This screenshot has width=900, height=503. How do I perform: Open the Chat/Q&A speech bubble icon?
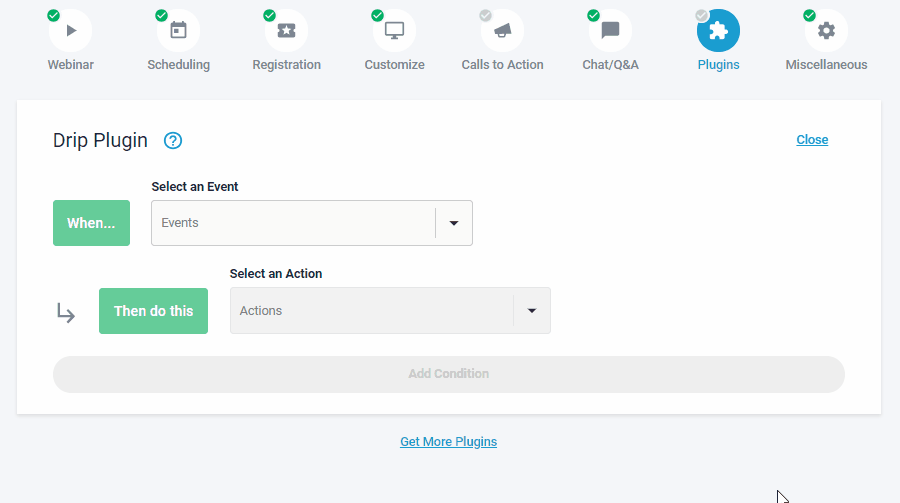pos(610,30)
